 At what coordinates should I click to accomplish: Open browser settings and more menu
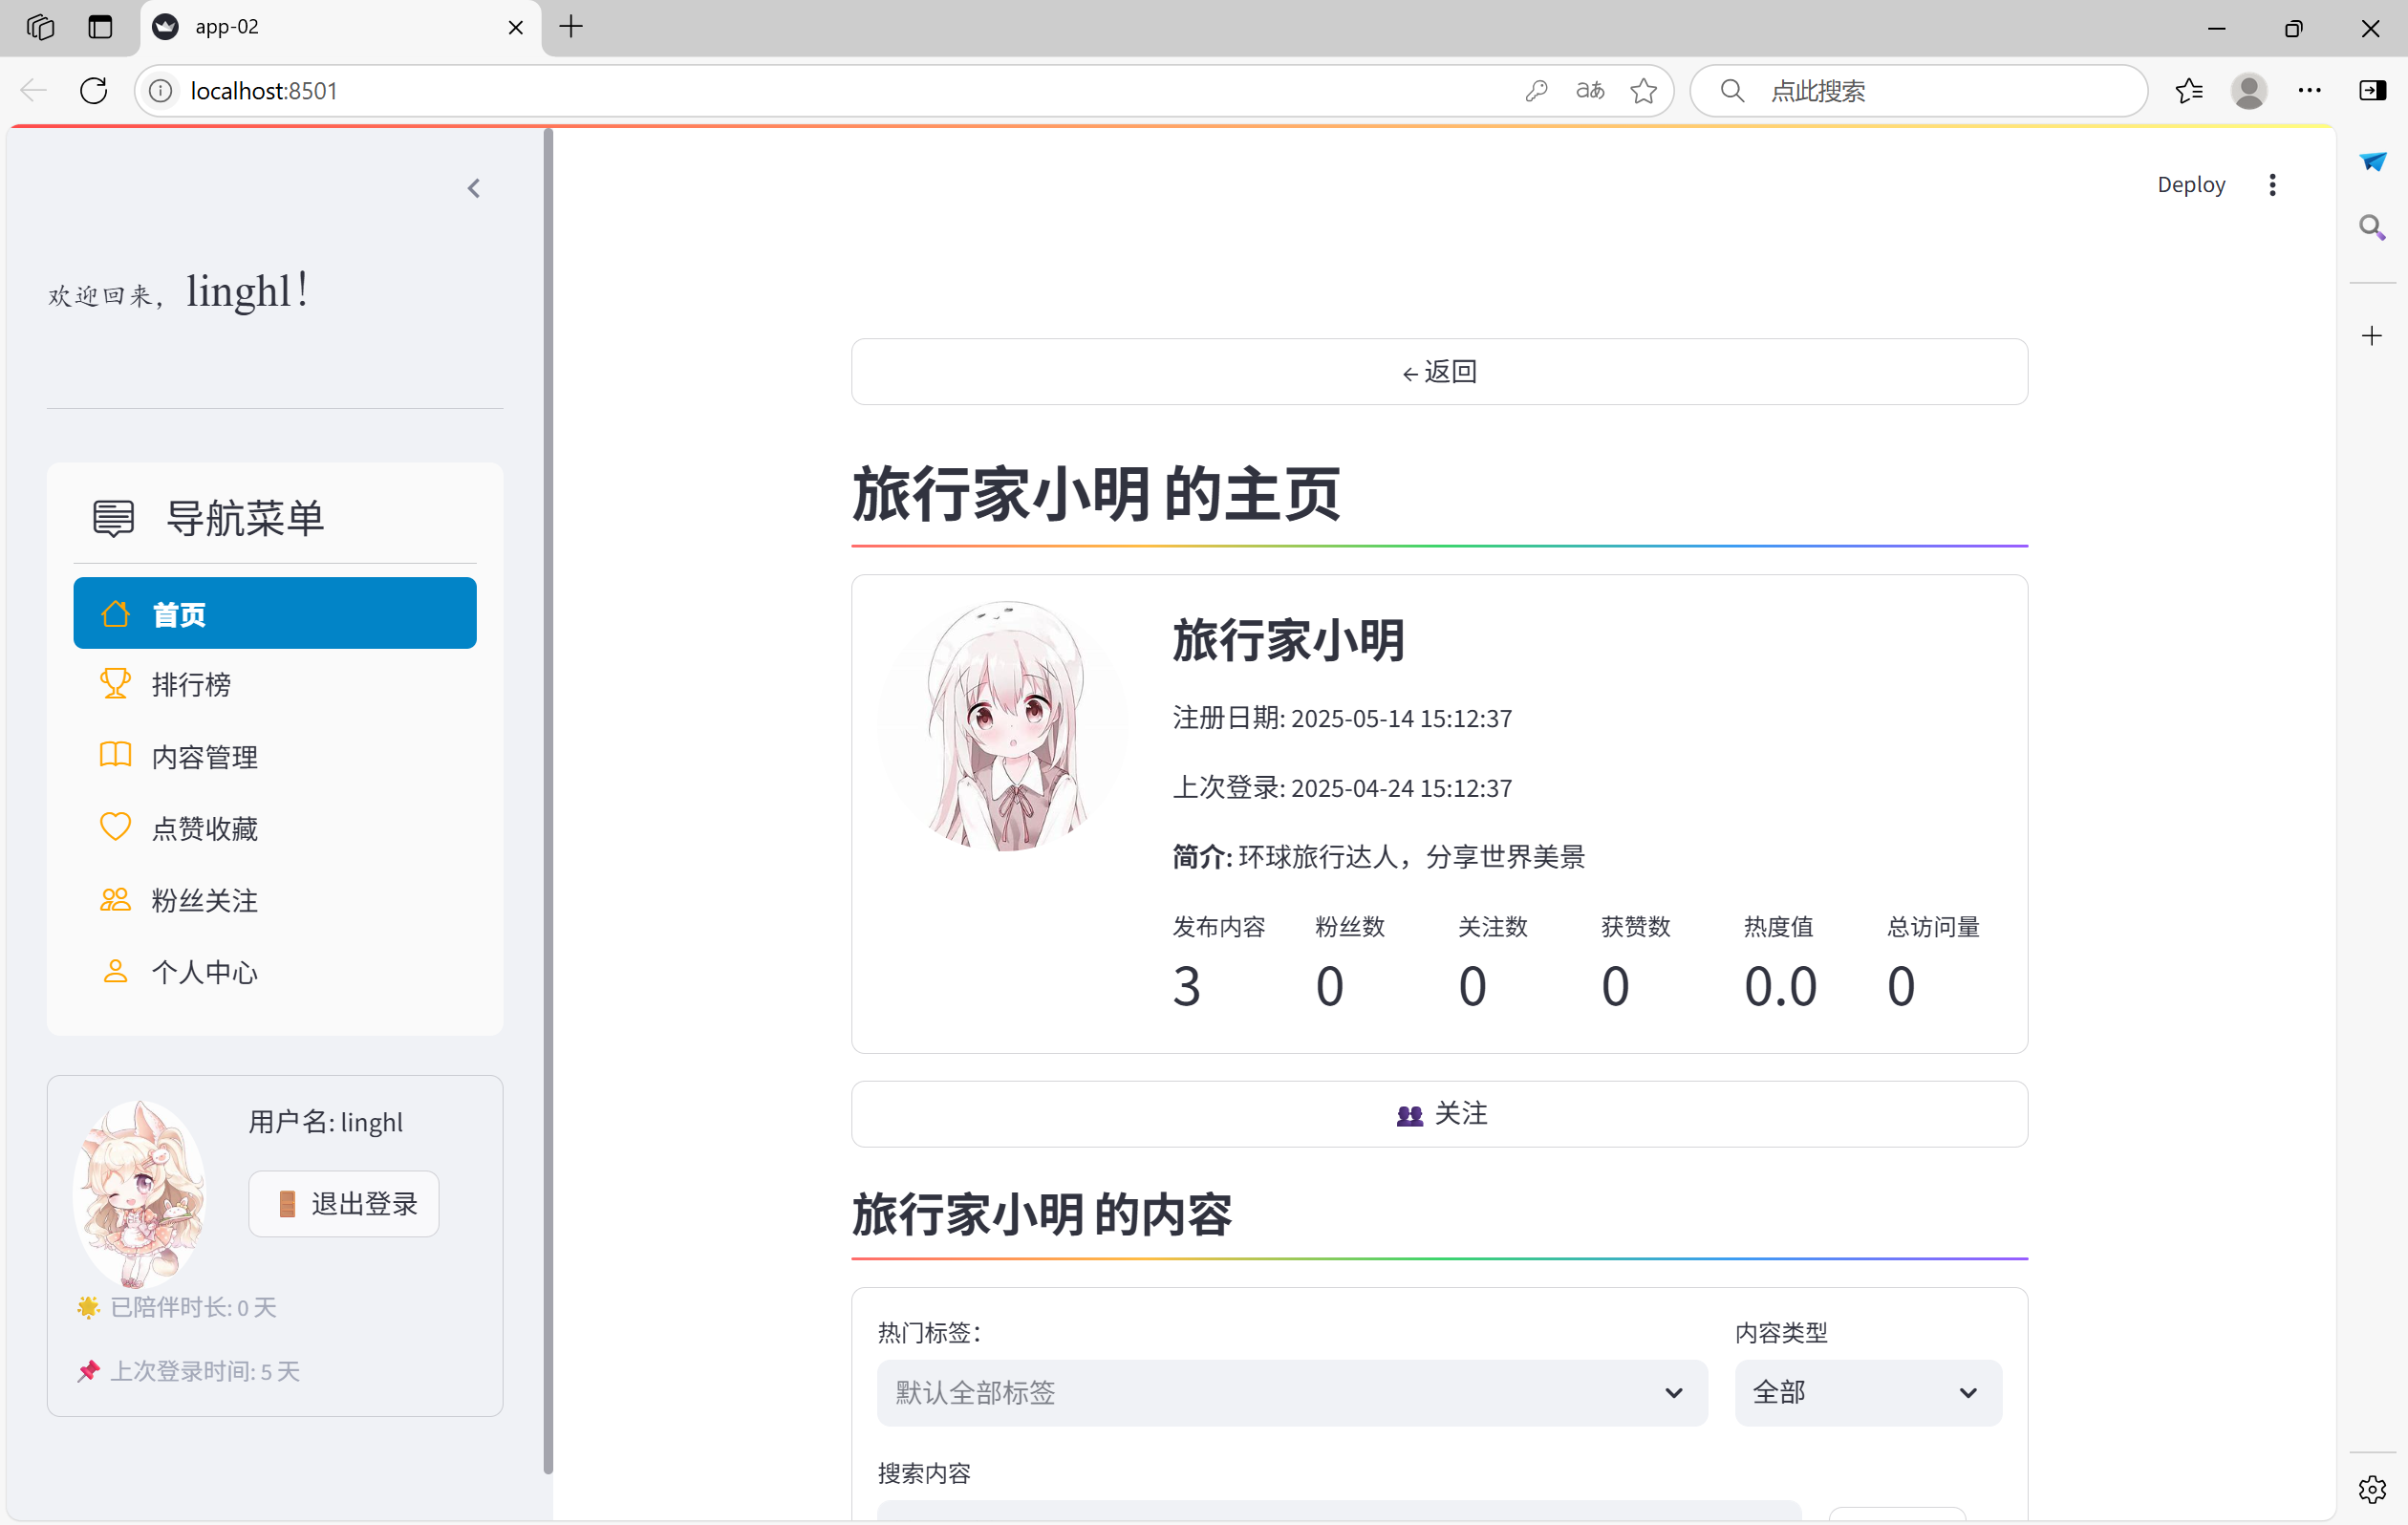click(x=2310, y=91)
